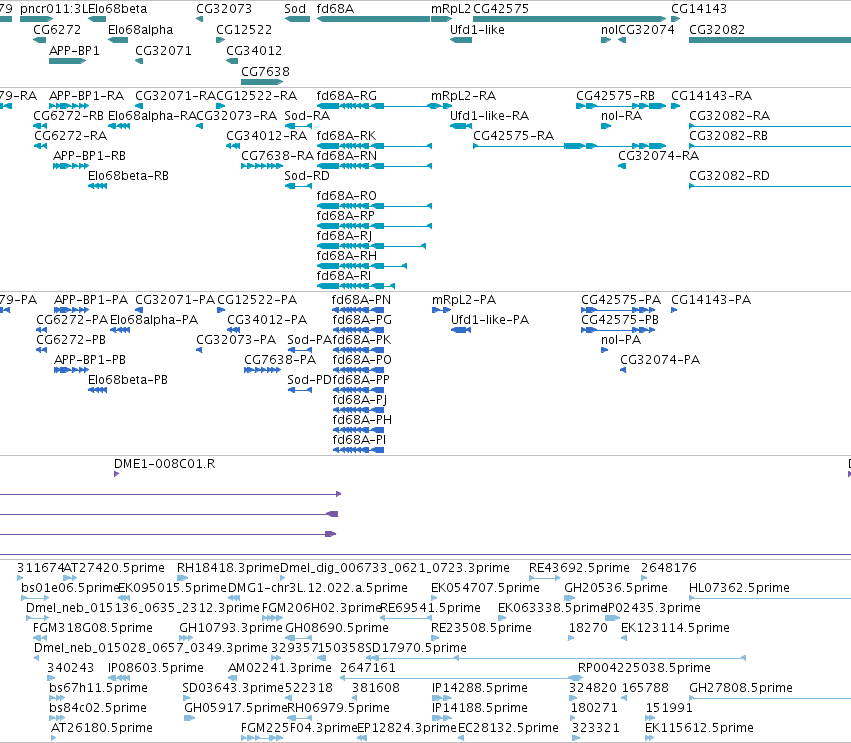
Task: Click the Ufd1-like gene label
Action: 477,30
